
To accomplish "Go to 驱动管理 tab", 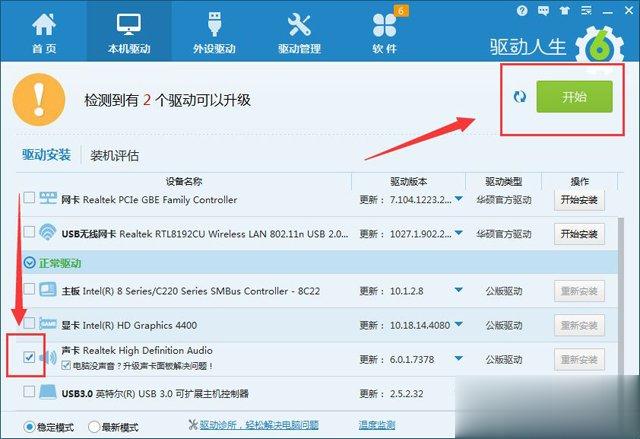I will [299, 33].
